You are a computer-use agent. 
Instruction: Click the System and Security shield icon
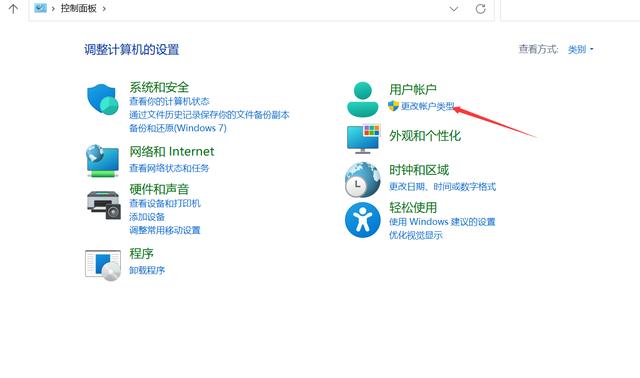pos(103,99)
